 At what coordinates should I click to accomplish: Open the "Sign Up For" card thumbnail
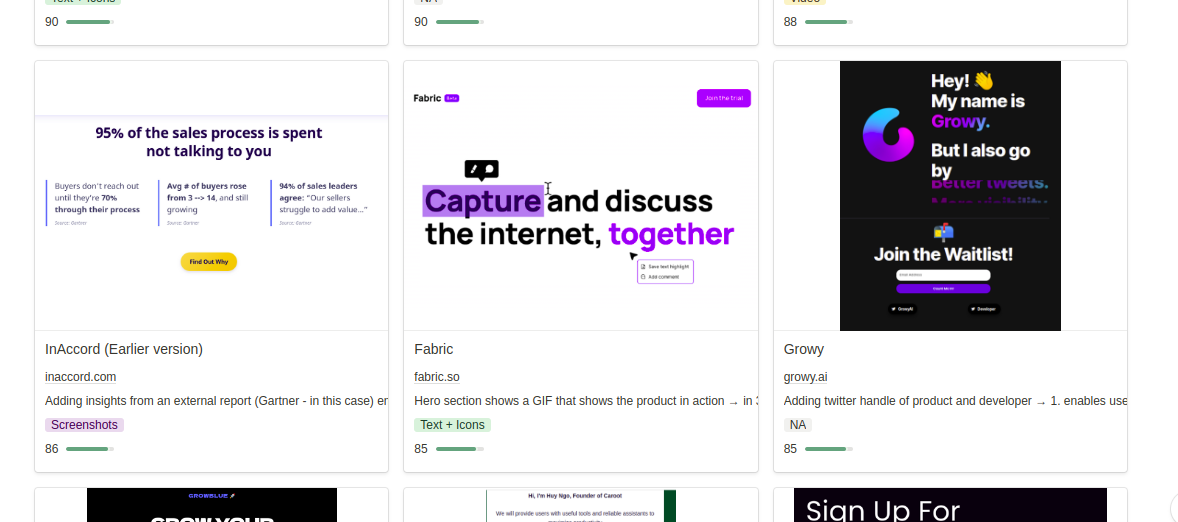click(950, 505)
